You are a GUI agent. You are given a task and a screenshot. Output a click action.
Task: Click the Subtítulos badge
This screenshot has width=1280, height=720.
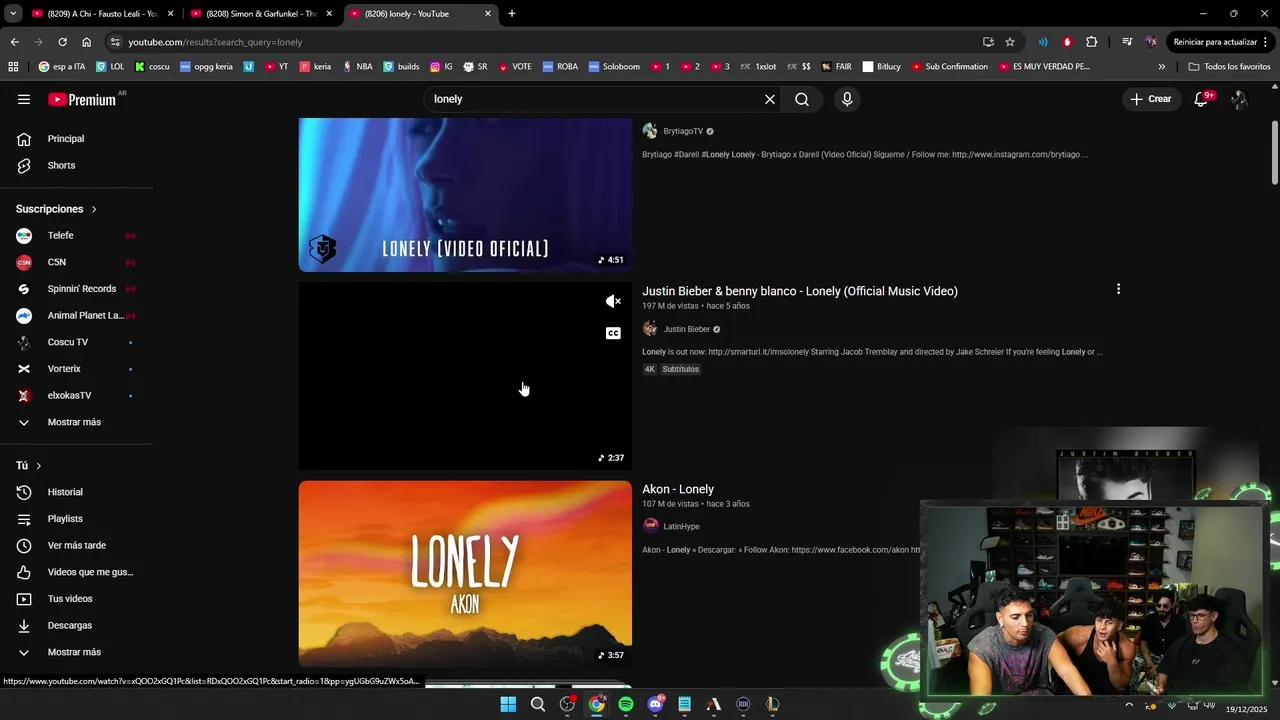pos(681,369)
